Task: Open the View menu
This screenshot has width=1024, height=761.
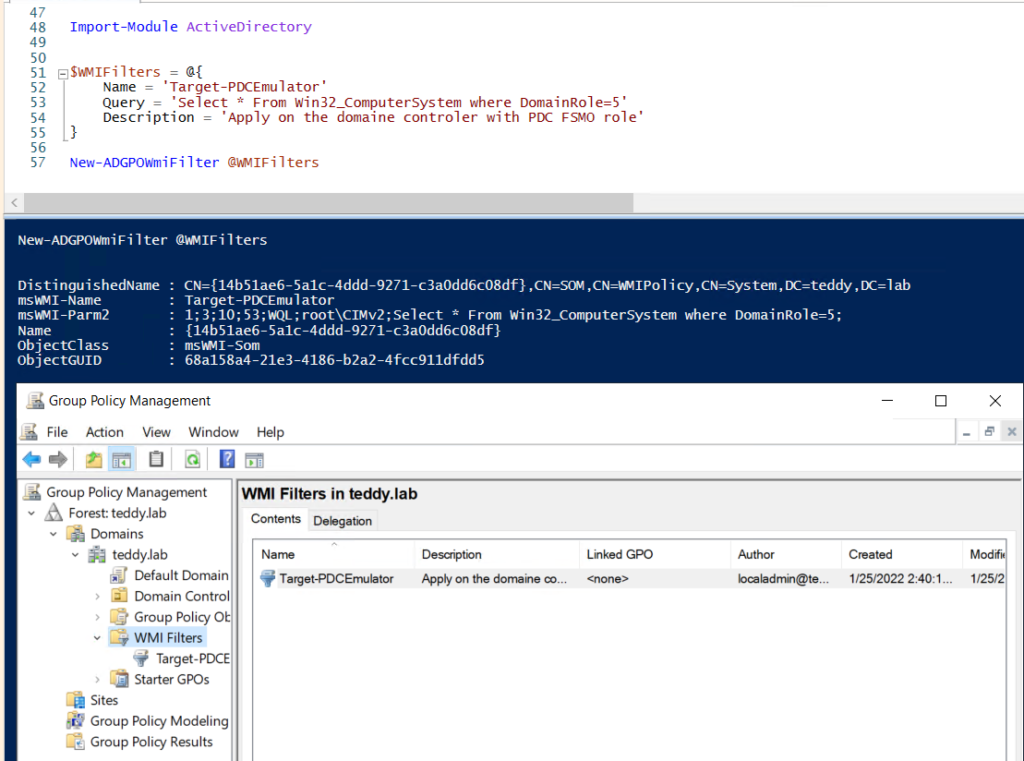Action: tap(156, 432)
